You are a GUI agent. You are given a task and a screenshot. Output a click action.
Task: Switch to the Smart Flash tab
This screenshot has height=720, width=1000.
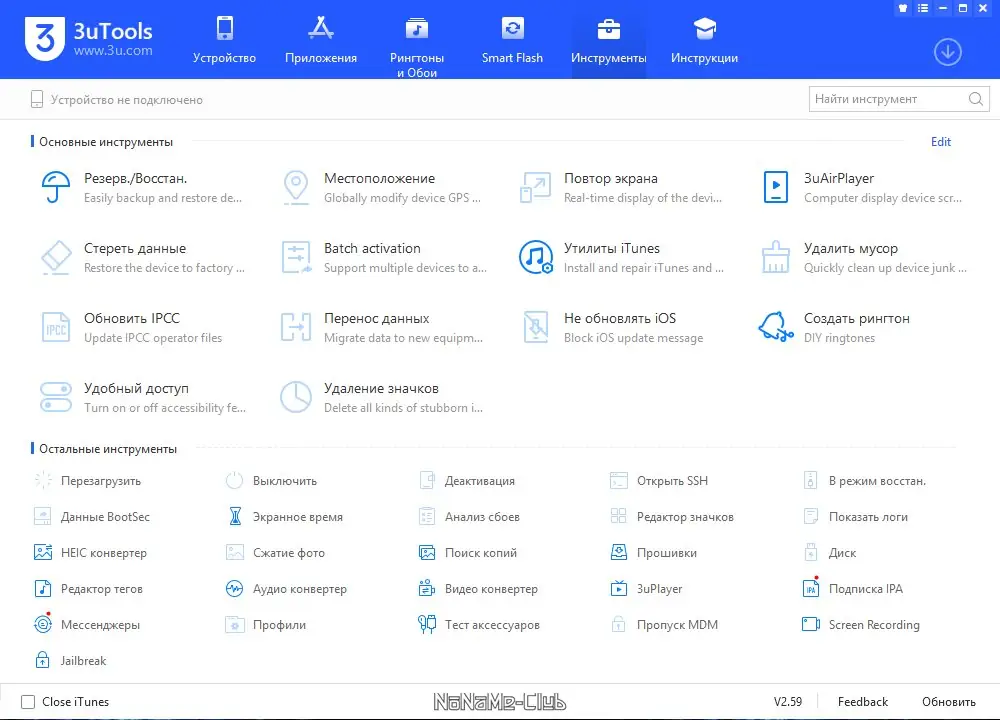(x=512, y=40)
